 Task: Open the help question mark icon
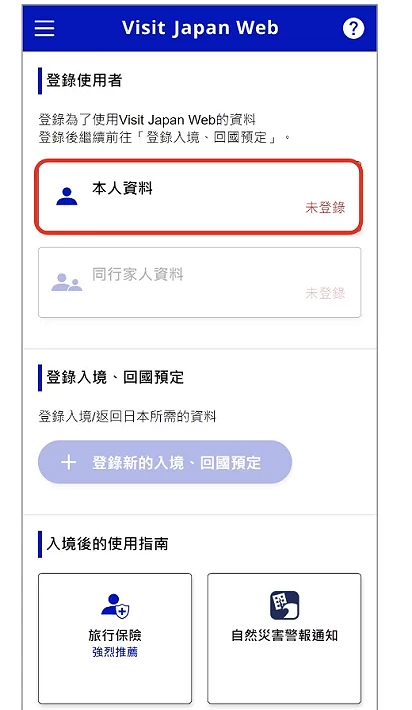pos(353,29)
